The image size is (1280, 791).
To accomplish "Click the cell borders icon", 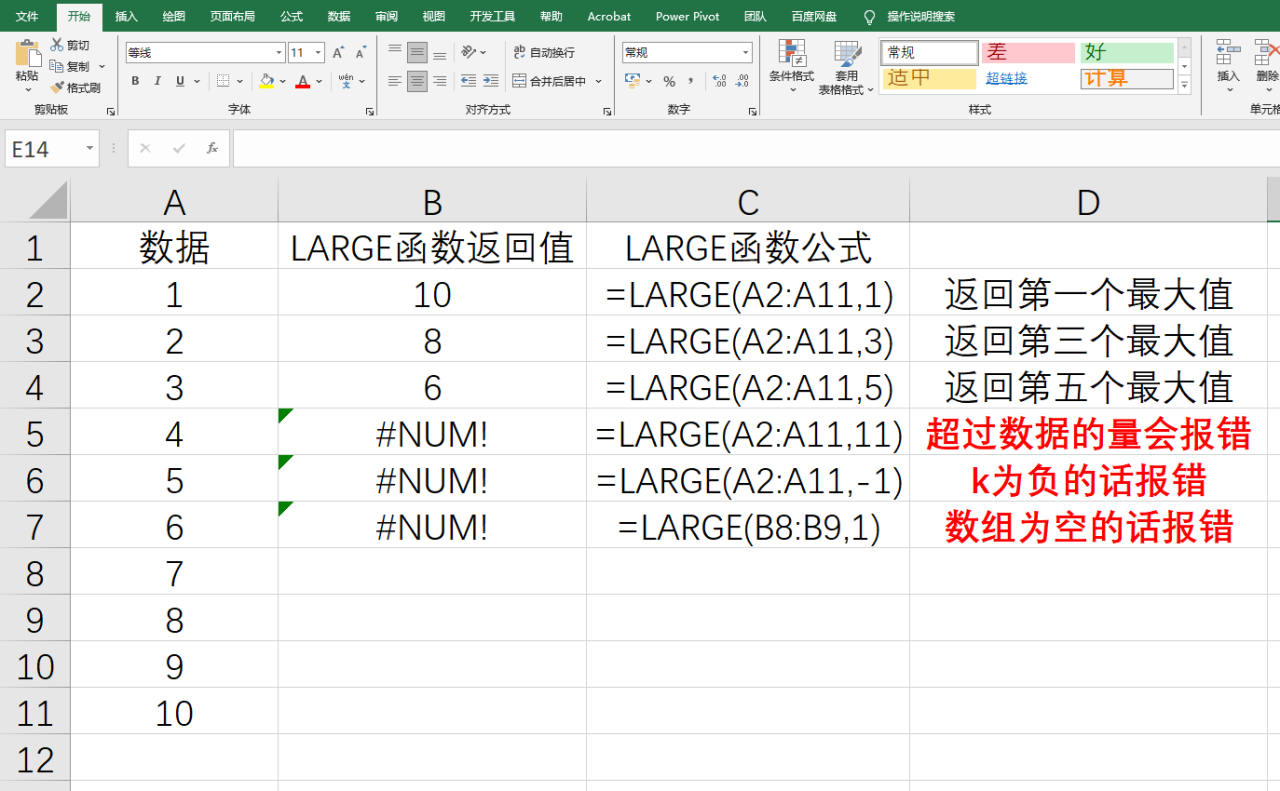I will [x=223, y=81].
